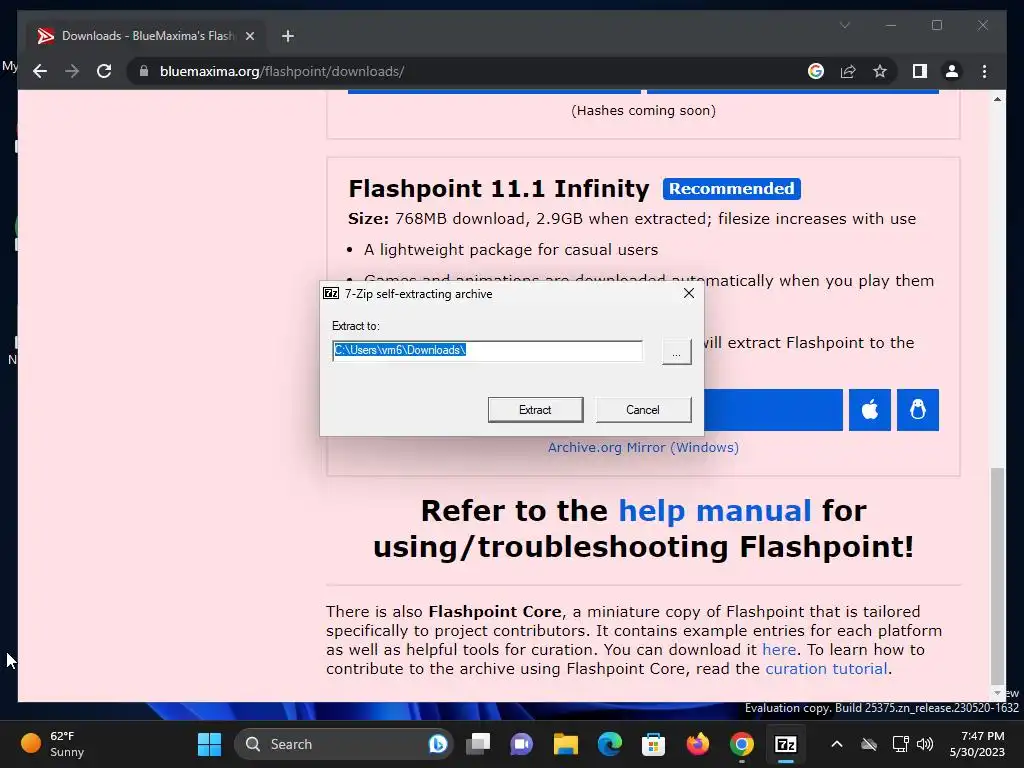1024x768 pixels.
Task: Go forward in Chrome browser
Action: pyautogui.click(x=72, y=71)
